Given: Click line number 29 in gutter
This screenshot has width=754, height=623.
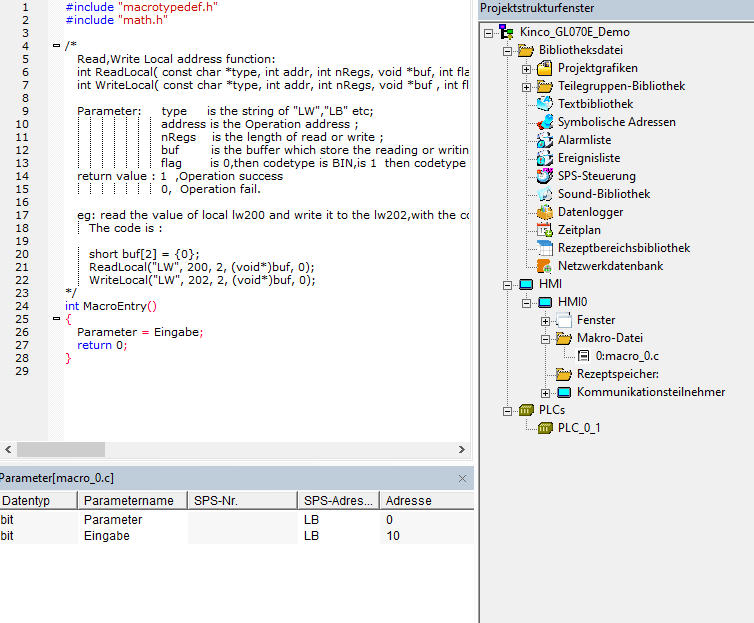Looking at the screenshot, I should click(x=22, y=371).
